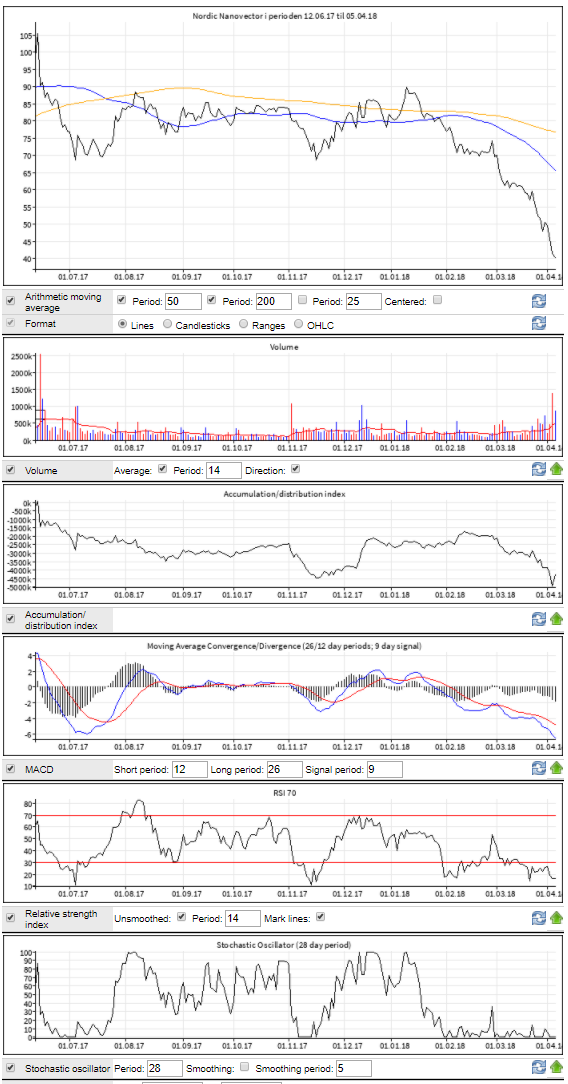Toggle the MACD indicator checkbox

click(x=10, y=769)
